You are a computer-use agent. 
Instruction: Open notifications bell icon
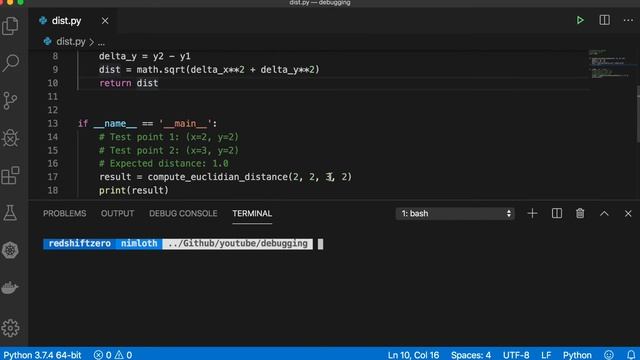tap(631, 355)
